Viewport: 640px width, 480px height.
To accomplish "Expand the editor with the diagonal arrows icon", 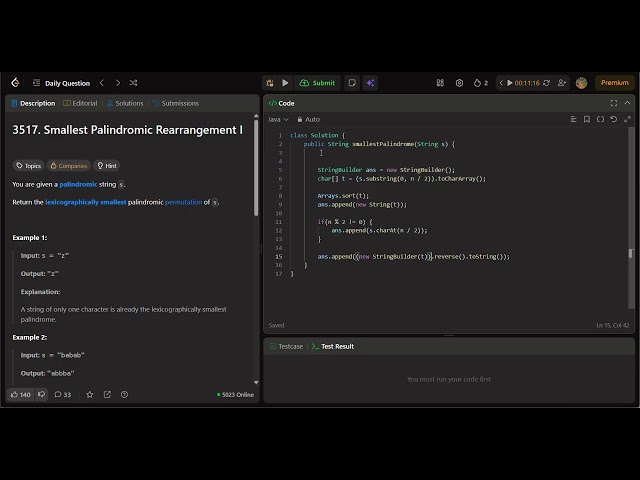I will point(627,119).
